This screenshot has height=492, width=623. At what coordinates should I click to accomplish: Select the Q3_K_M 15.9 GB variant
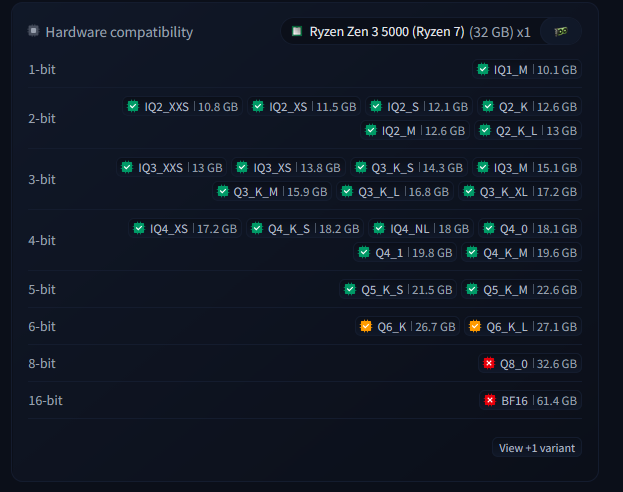tap(272, 192)
